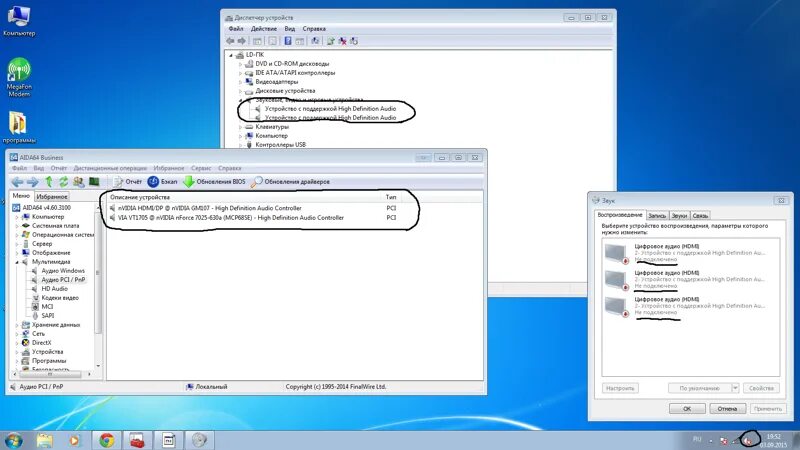Image resolution: width=800 pixels, height=450 pixels.
Task: Open Google Chrome from the taskbar
Action: [x=107, y=440]
